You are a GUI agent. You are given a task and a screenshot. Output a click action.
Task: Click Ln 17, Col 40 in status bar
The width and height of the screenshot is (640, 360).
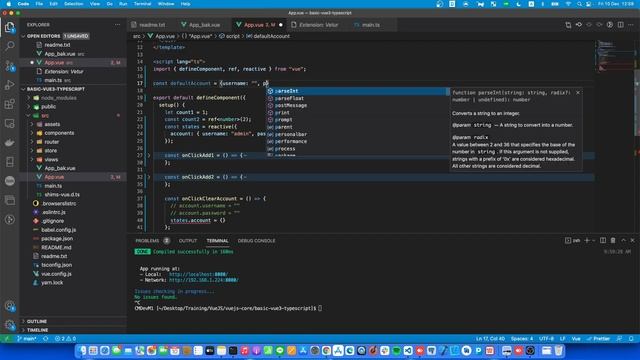point(490,338)
